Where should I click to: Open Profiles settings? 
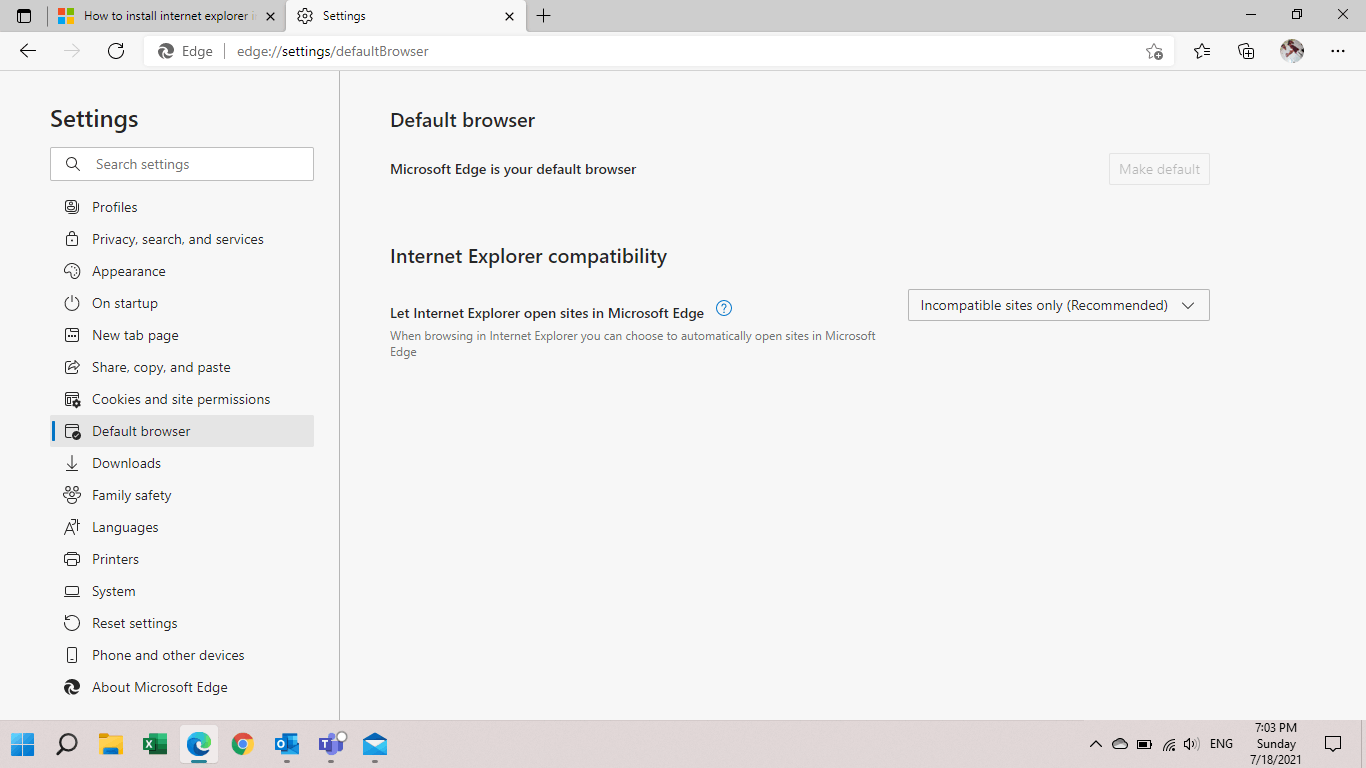pyautogui.click(x=182, y=207)
